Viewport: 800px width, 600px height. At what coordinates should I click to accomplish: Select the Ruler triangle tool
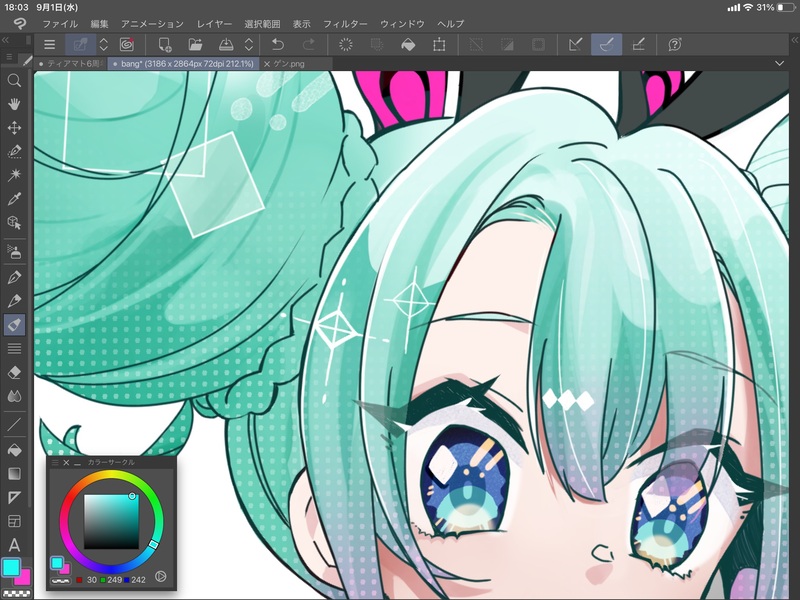click(14, 497)
